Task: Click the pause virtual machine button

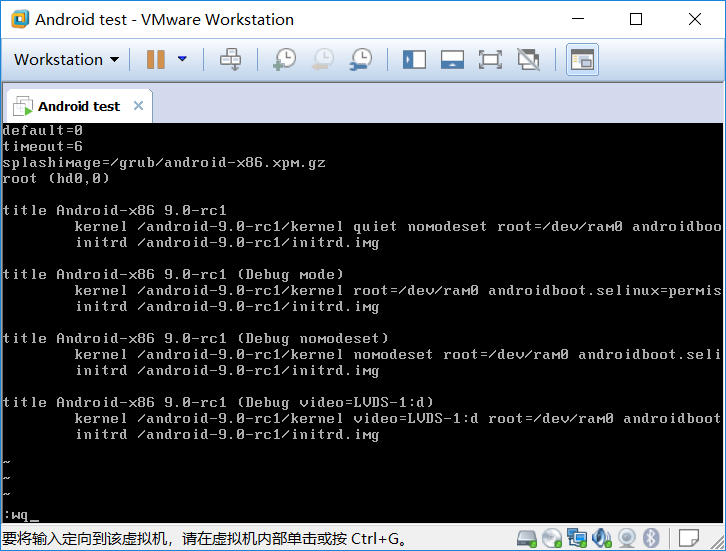Action: tap(156, 59)
